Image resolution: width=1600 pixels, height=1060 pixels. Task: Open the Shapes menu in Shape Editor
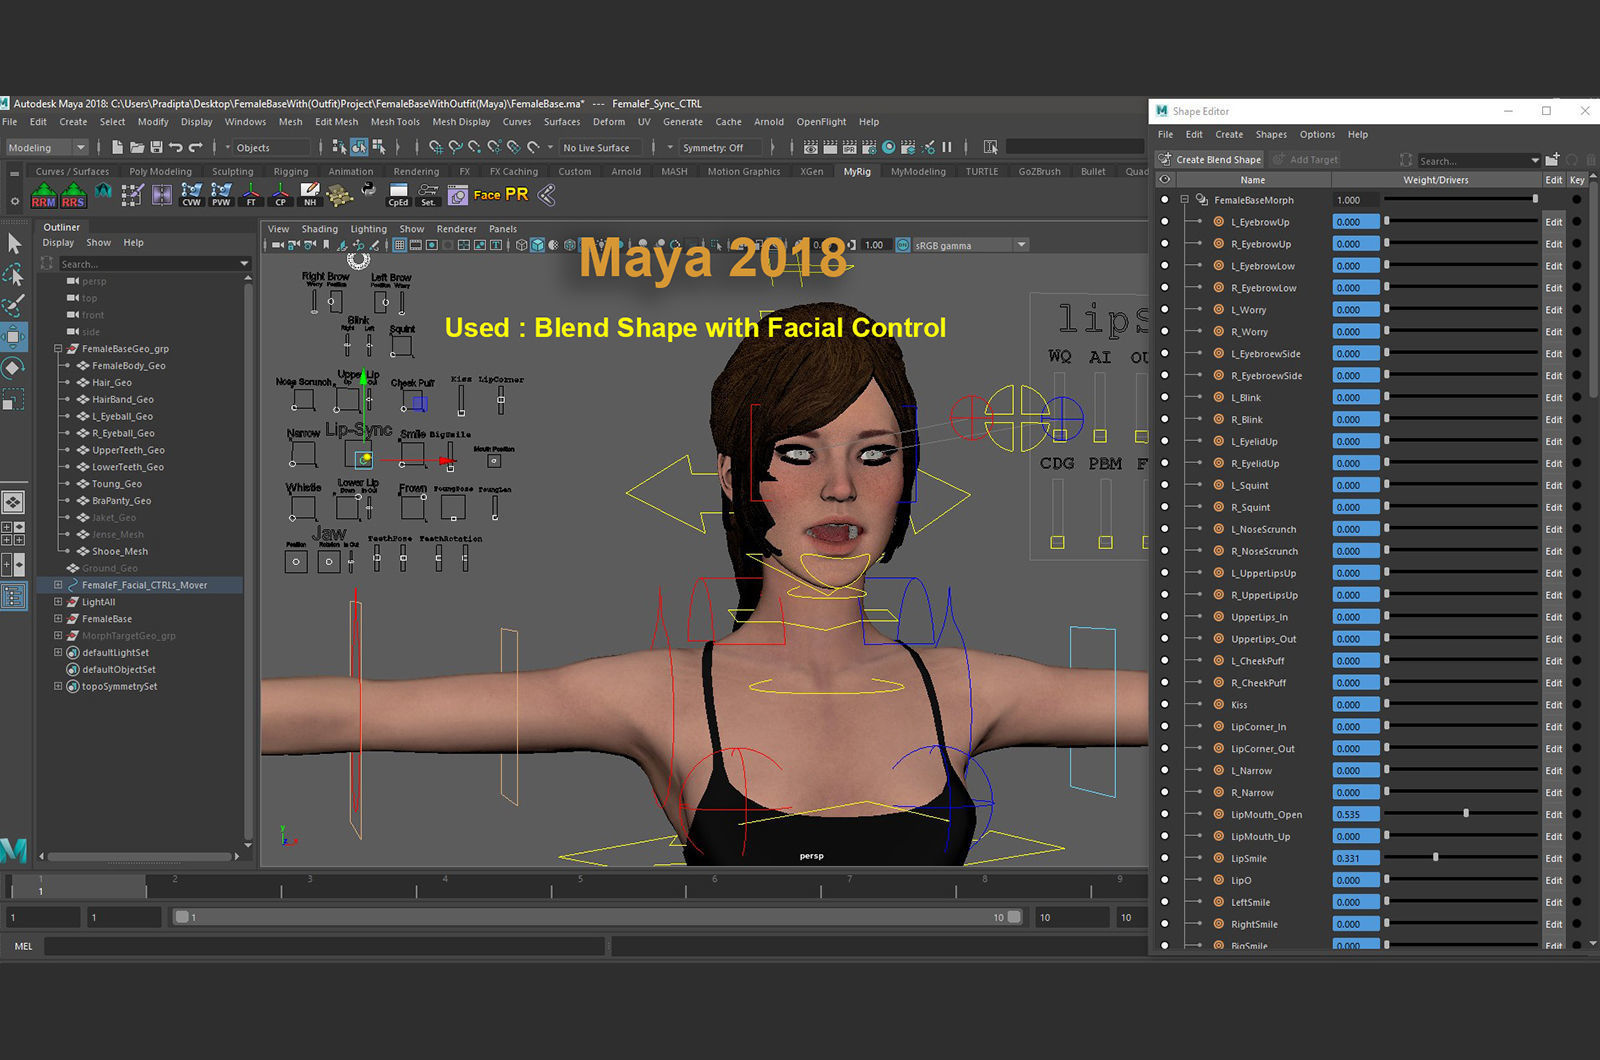click(x=1271, y=134)
